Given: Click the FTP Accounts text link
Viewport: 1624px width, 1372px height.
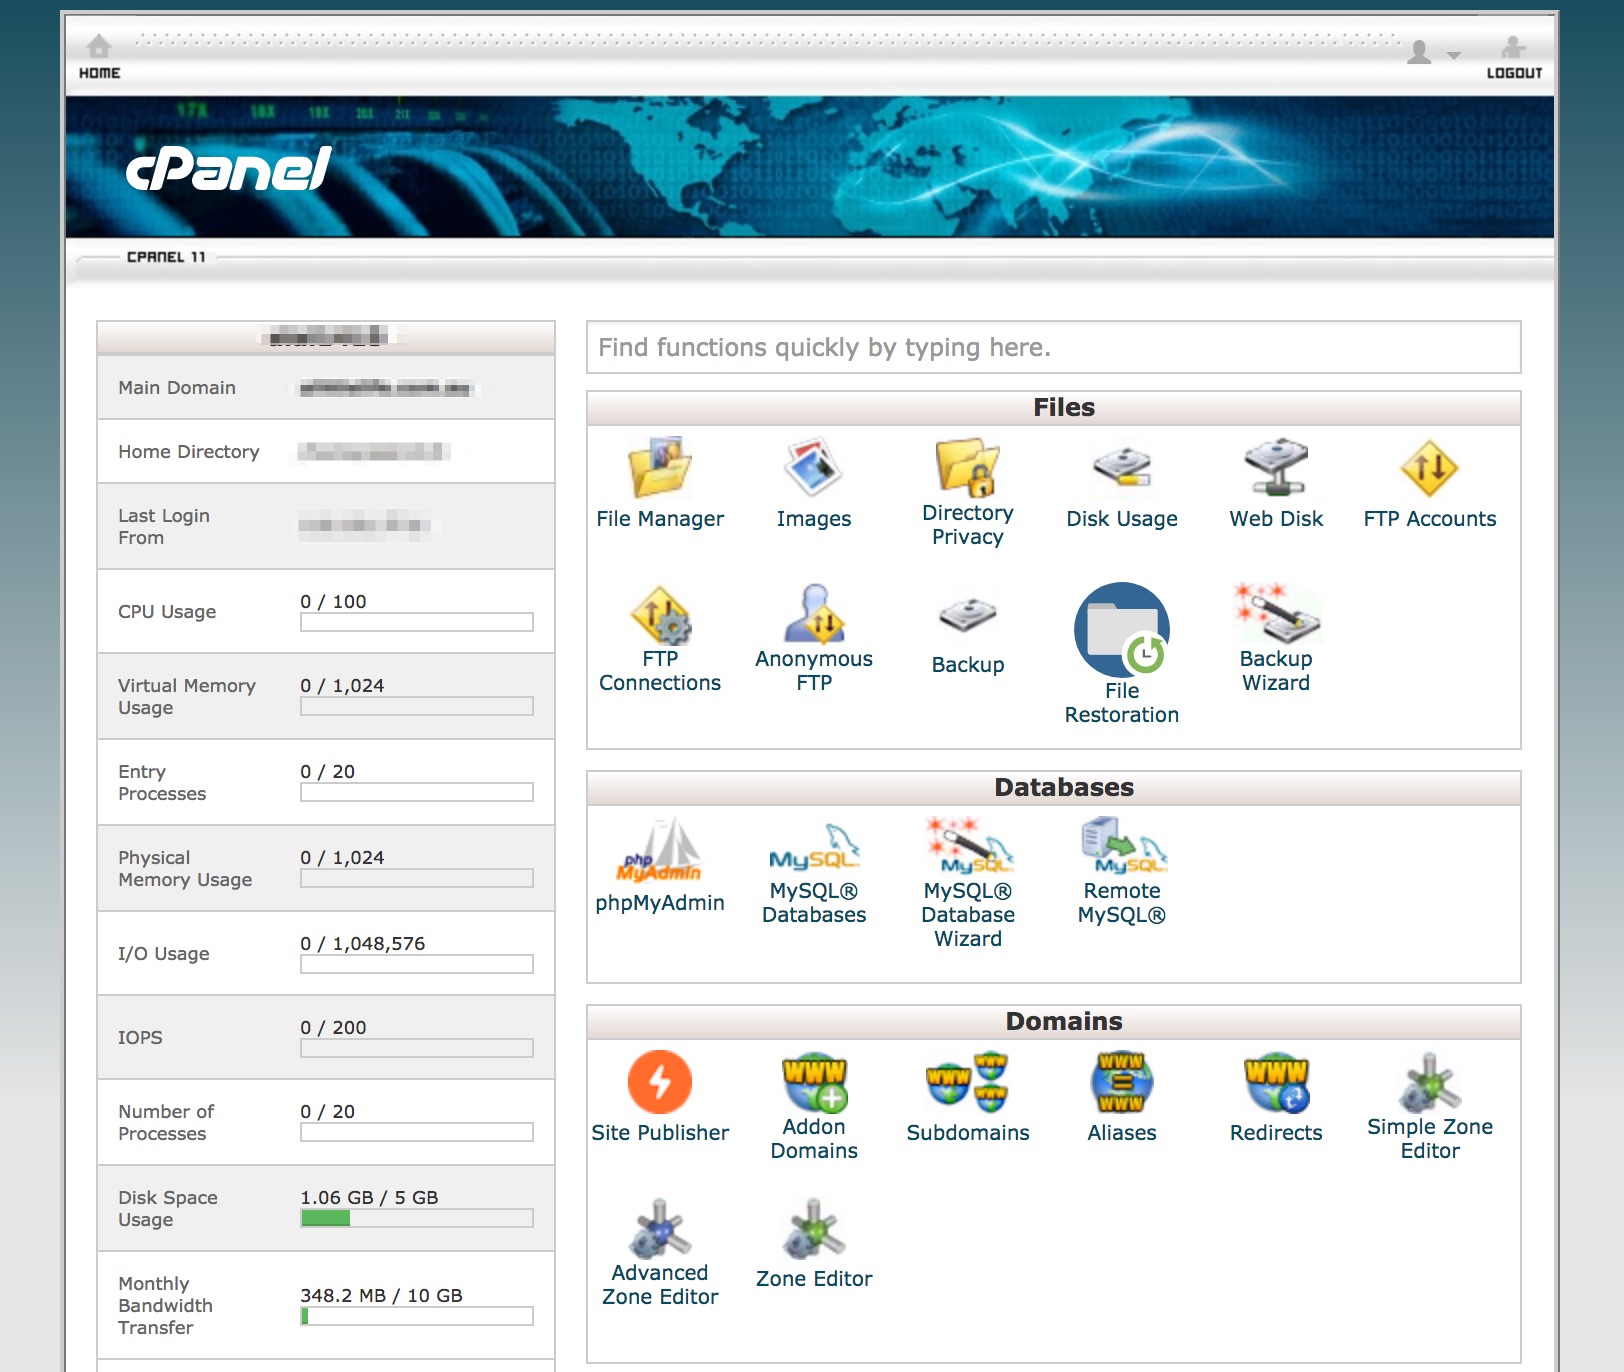Looking at the screenshot, I should click(1430, 519).
